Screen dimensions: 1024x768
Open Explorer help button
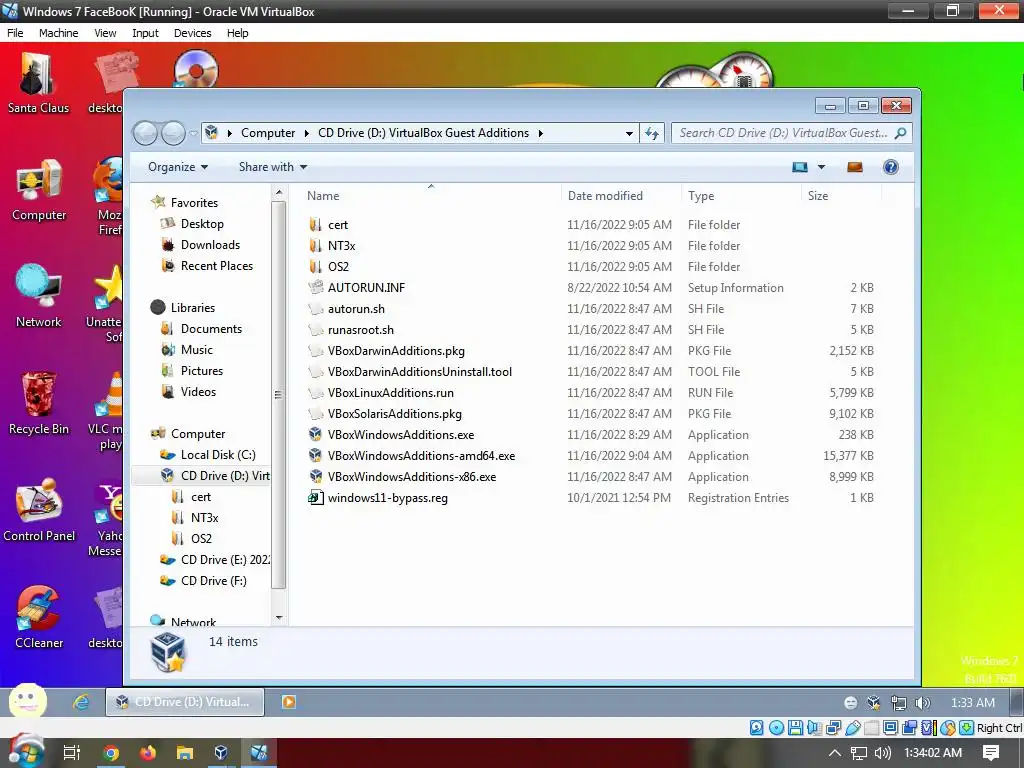tap(891, 167)
